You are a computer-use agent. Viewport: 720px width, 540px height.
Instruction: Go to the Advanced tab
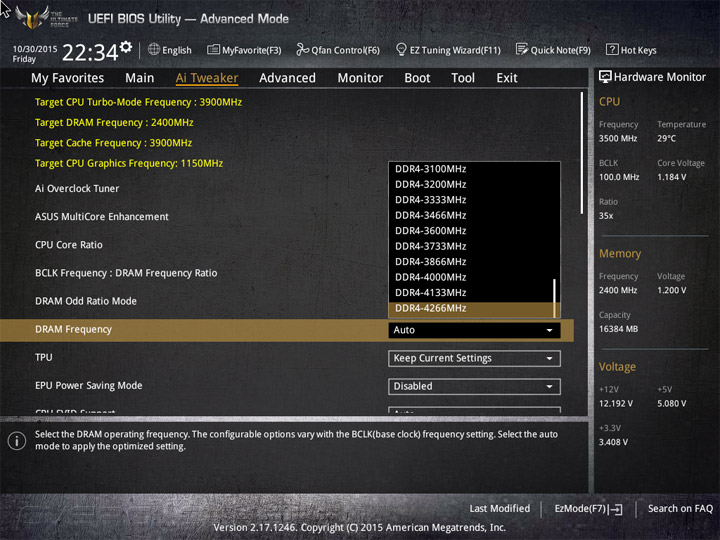click(287, 78)
